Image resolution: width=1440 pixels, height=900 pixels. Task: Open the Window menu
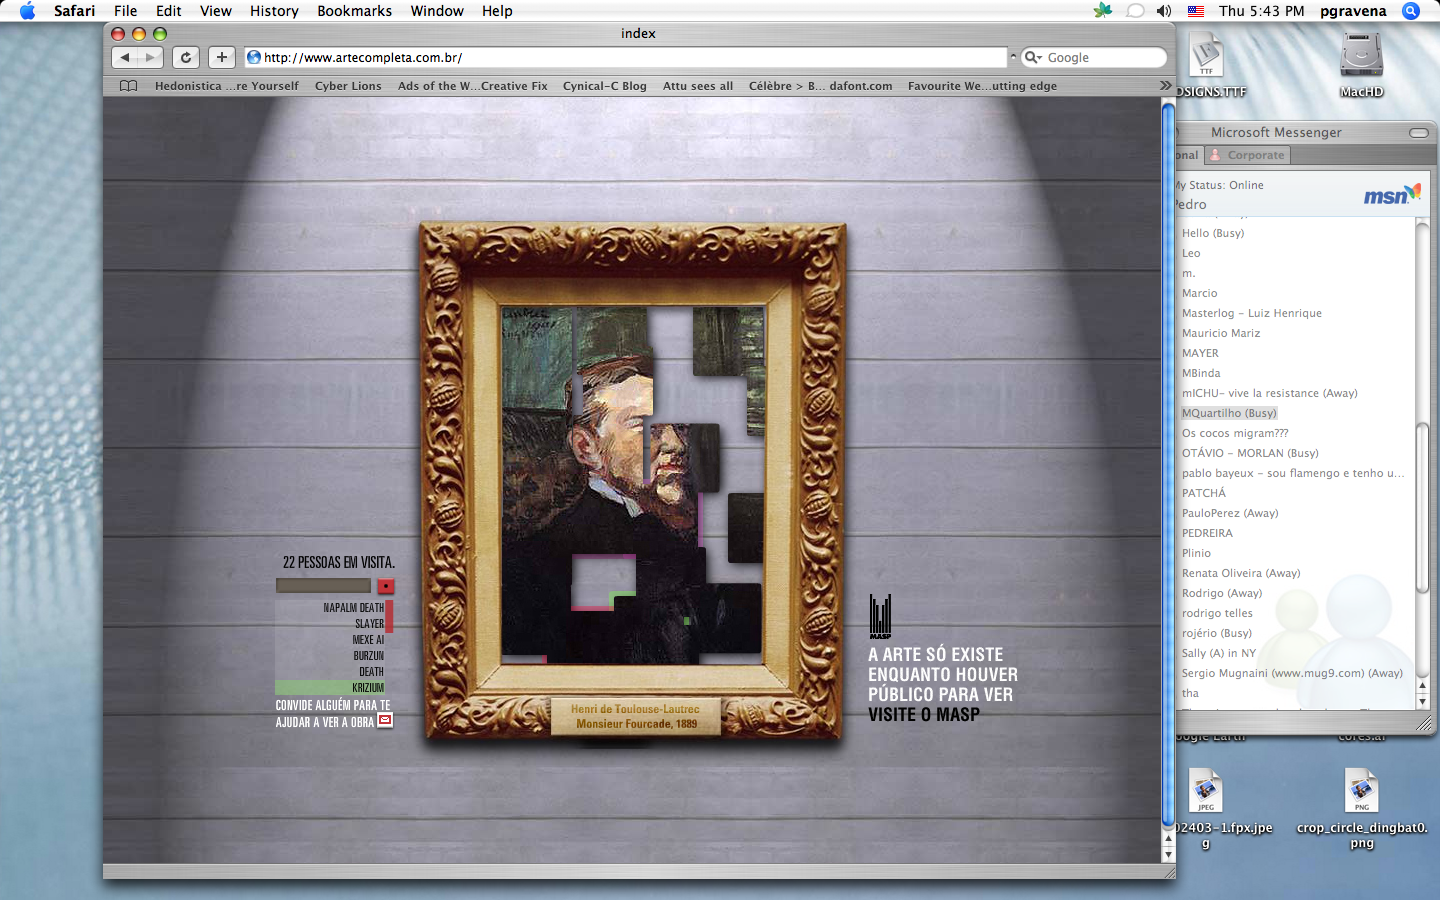pos(437,11)
